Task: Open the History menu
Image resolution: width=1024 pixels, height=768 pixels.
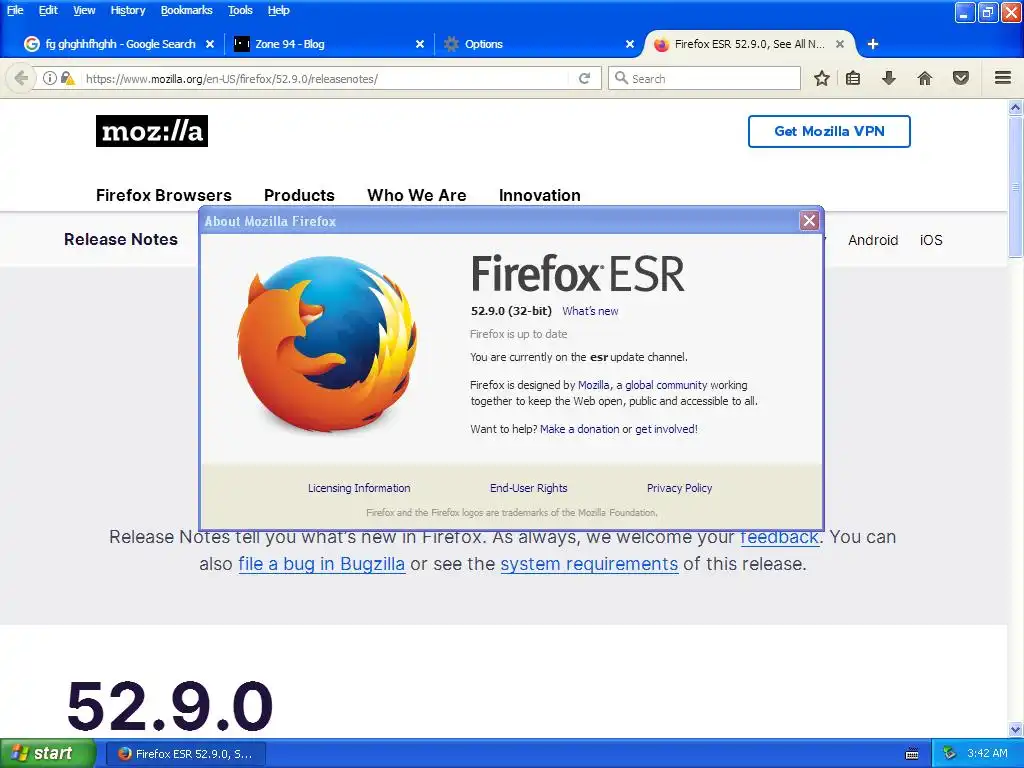Action: [x=128, y=10]
